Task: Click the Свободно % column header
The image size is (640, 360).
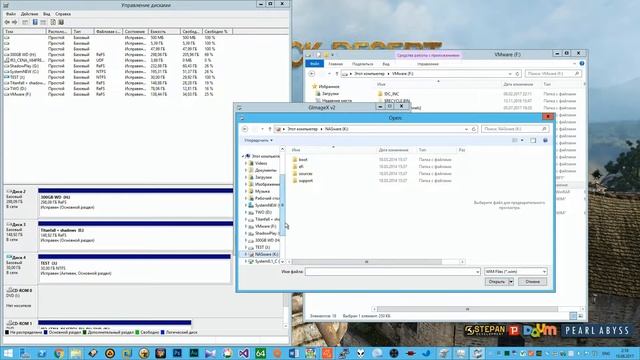Action: click(x=217, y=31)
